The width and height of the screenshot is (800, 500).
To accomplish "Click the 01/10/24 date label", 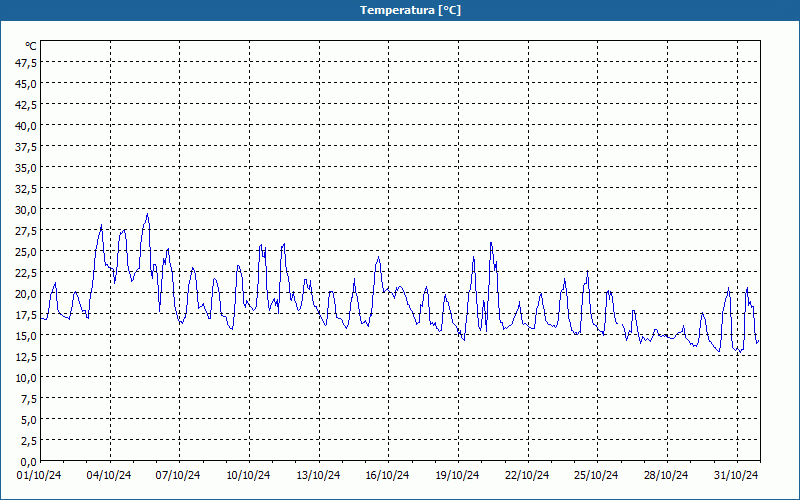I will click(39, 476).
